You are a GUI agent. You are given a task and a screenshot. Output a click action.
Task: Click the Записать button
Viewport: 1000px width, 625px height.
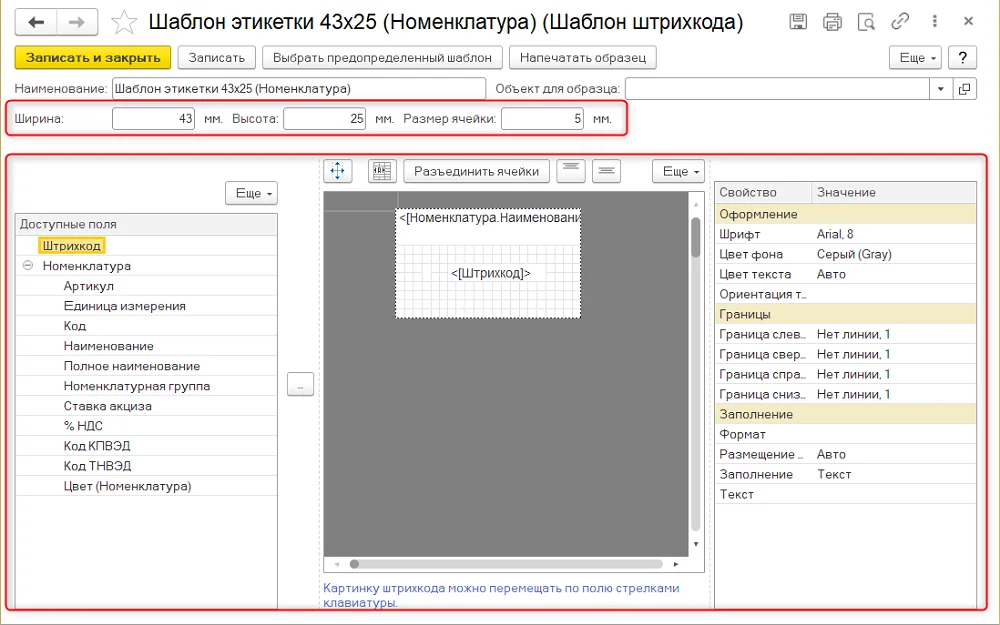217,57
